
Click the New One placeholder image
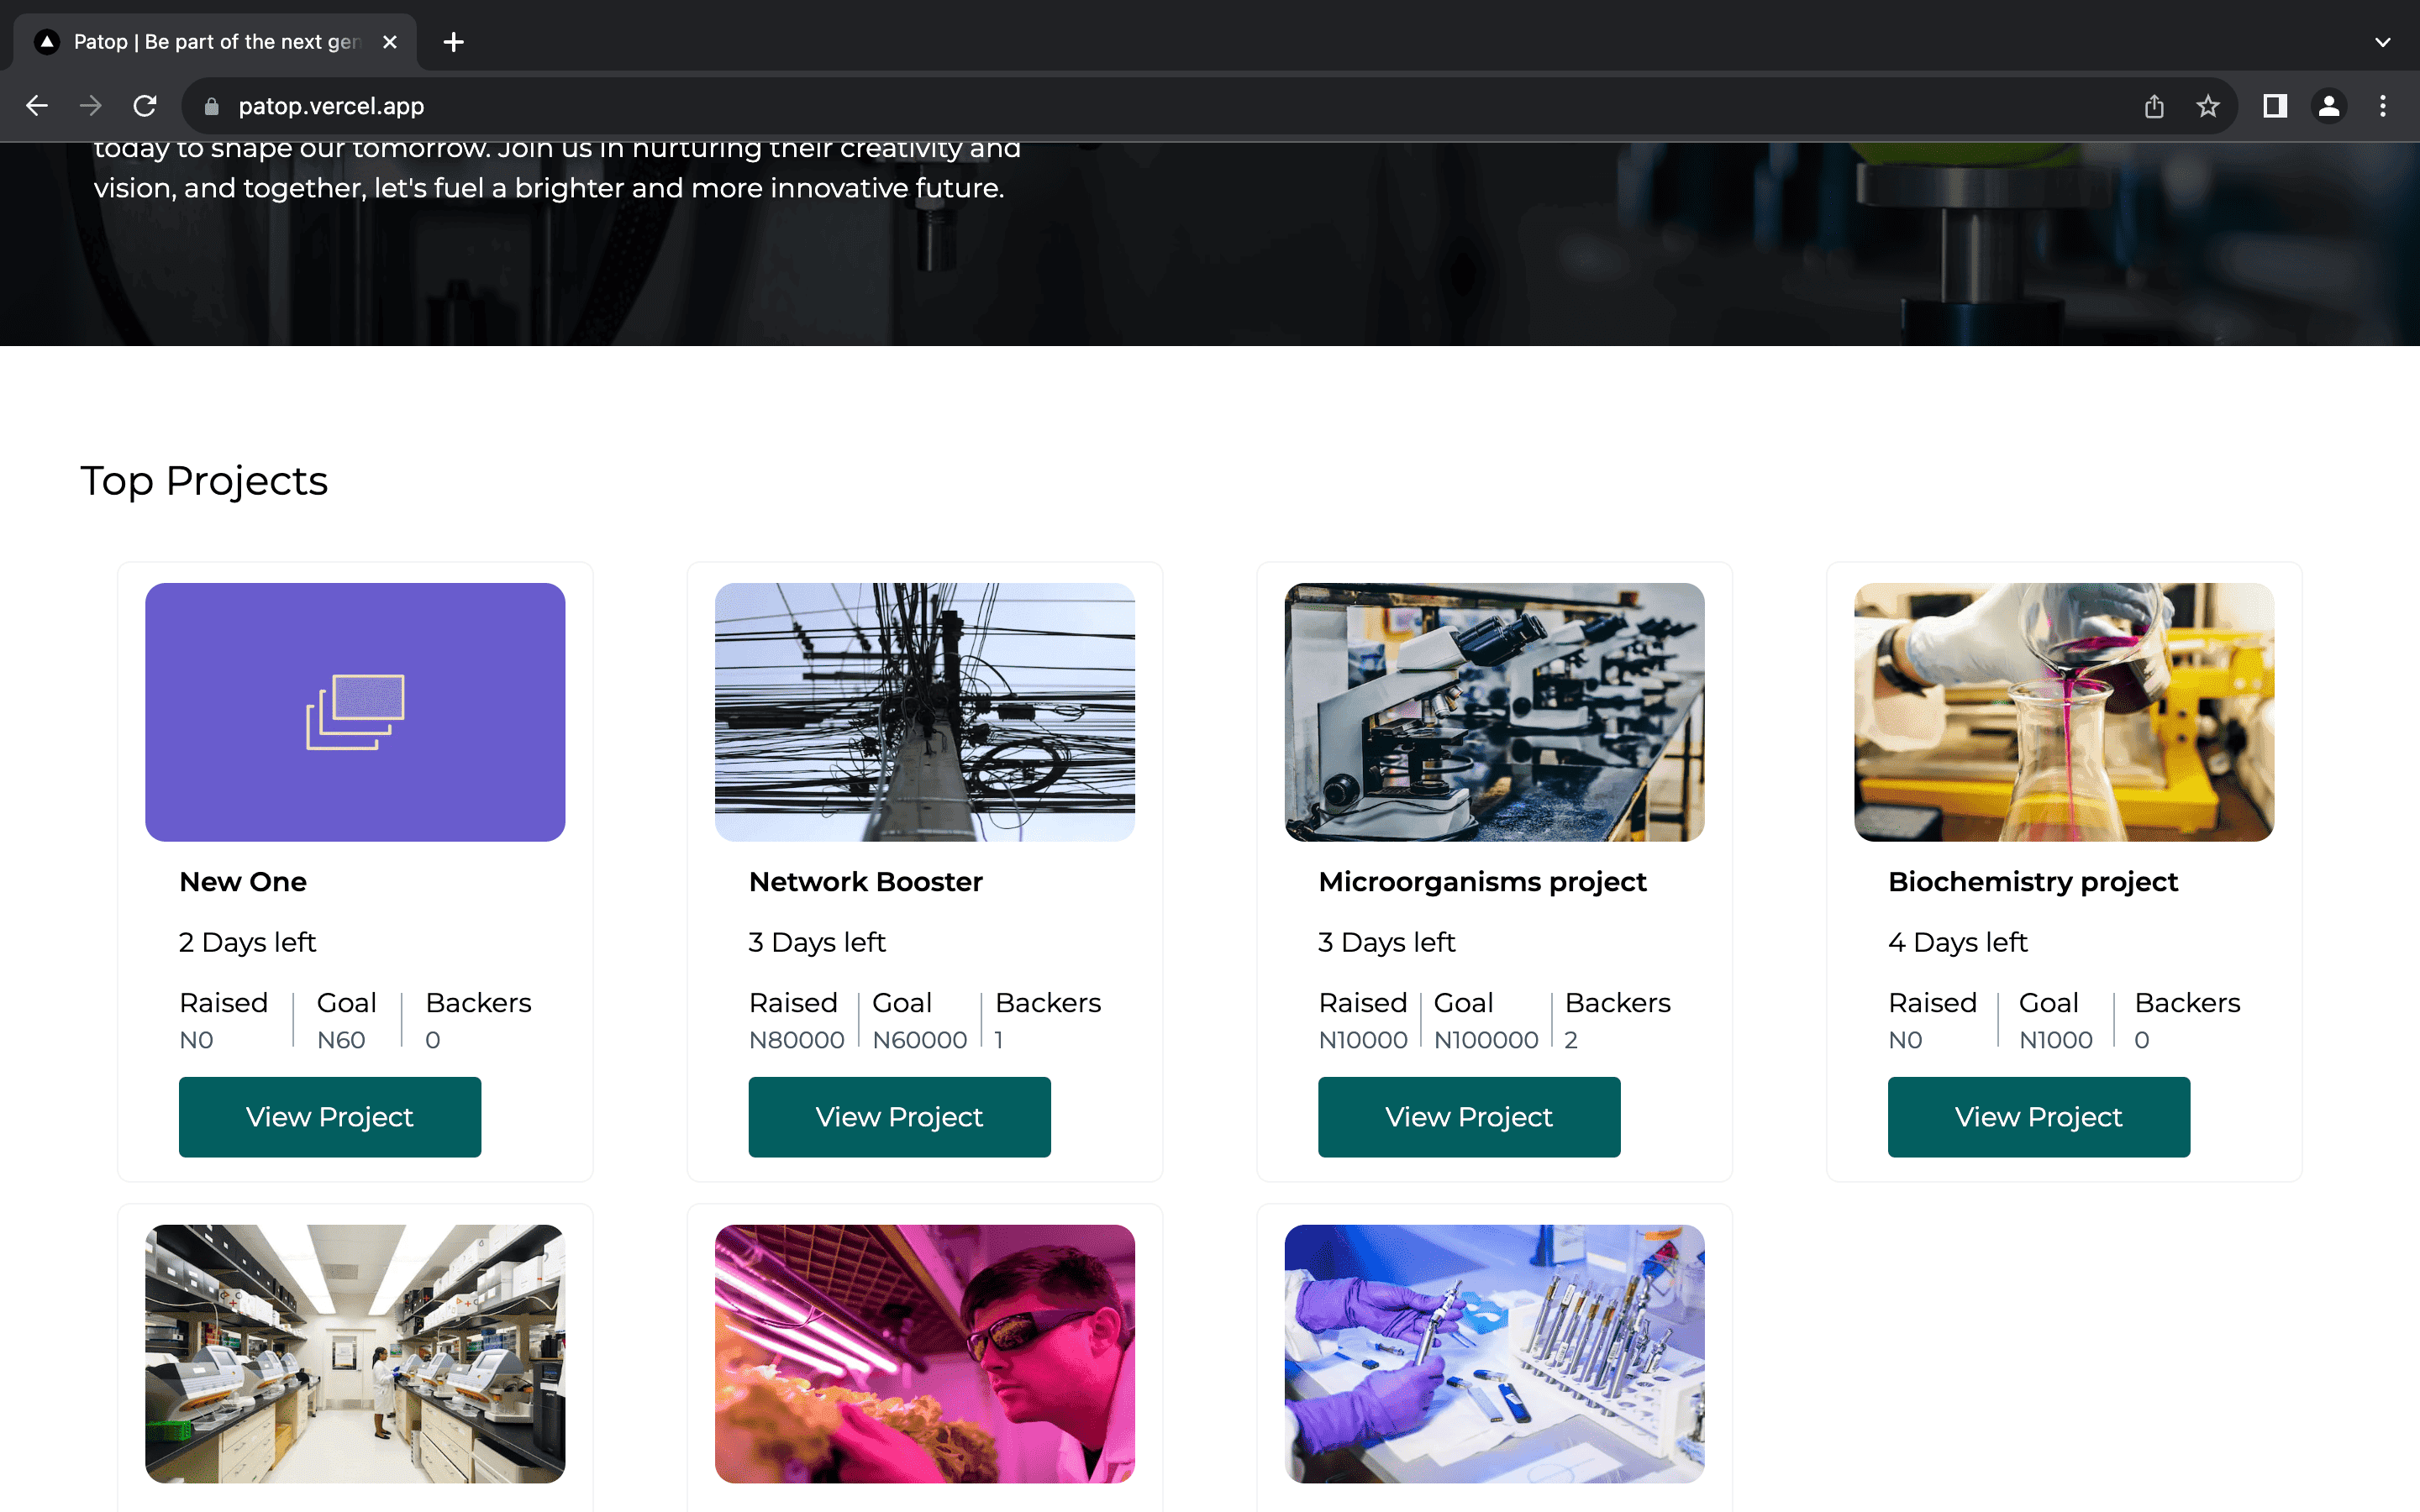pos(355,712)
